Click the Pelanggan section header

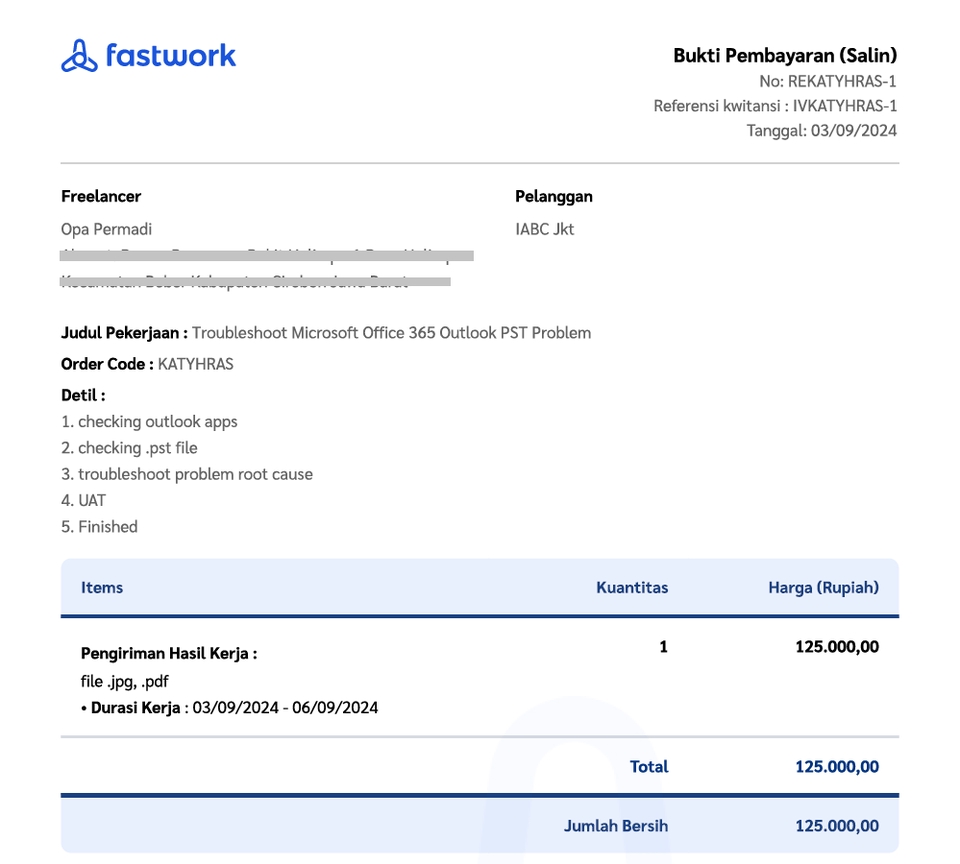coord(554,196)
